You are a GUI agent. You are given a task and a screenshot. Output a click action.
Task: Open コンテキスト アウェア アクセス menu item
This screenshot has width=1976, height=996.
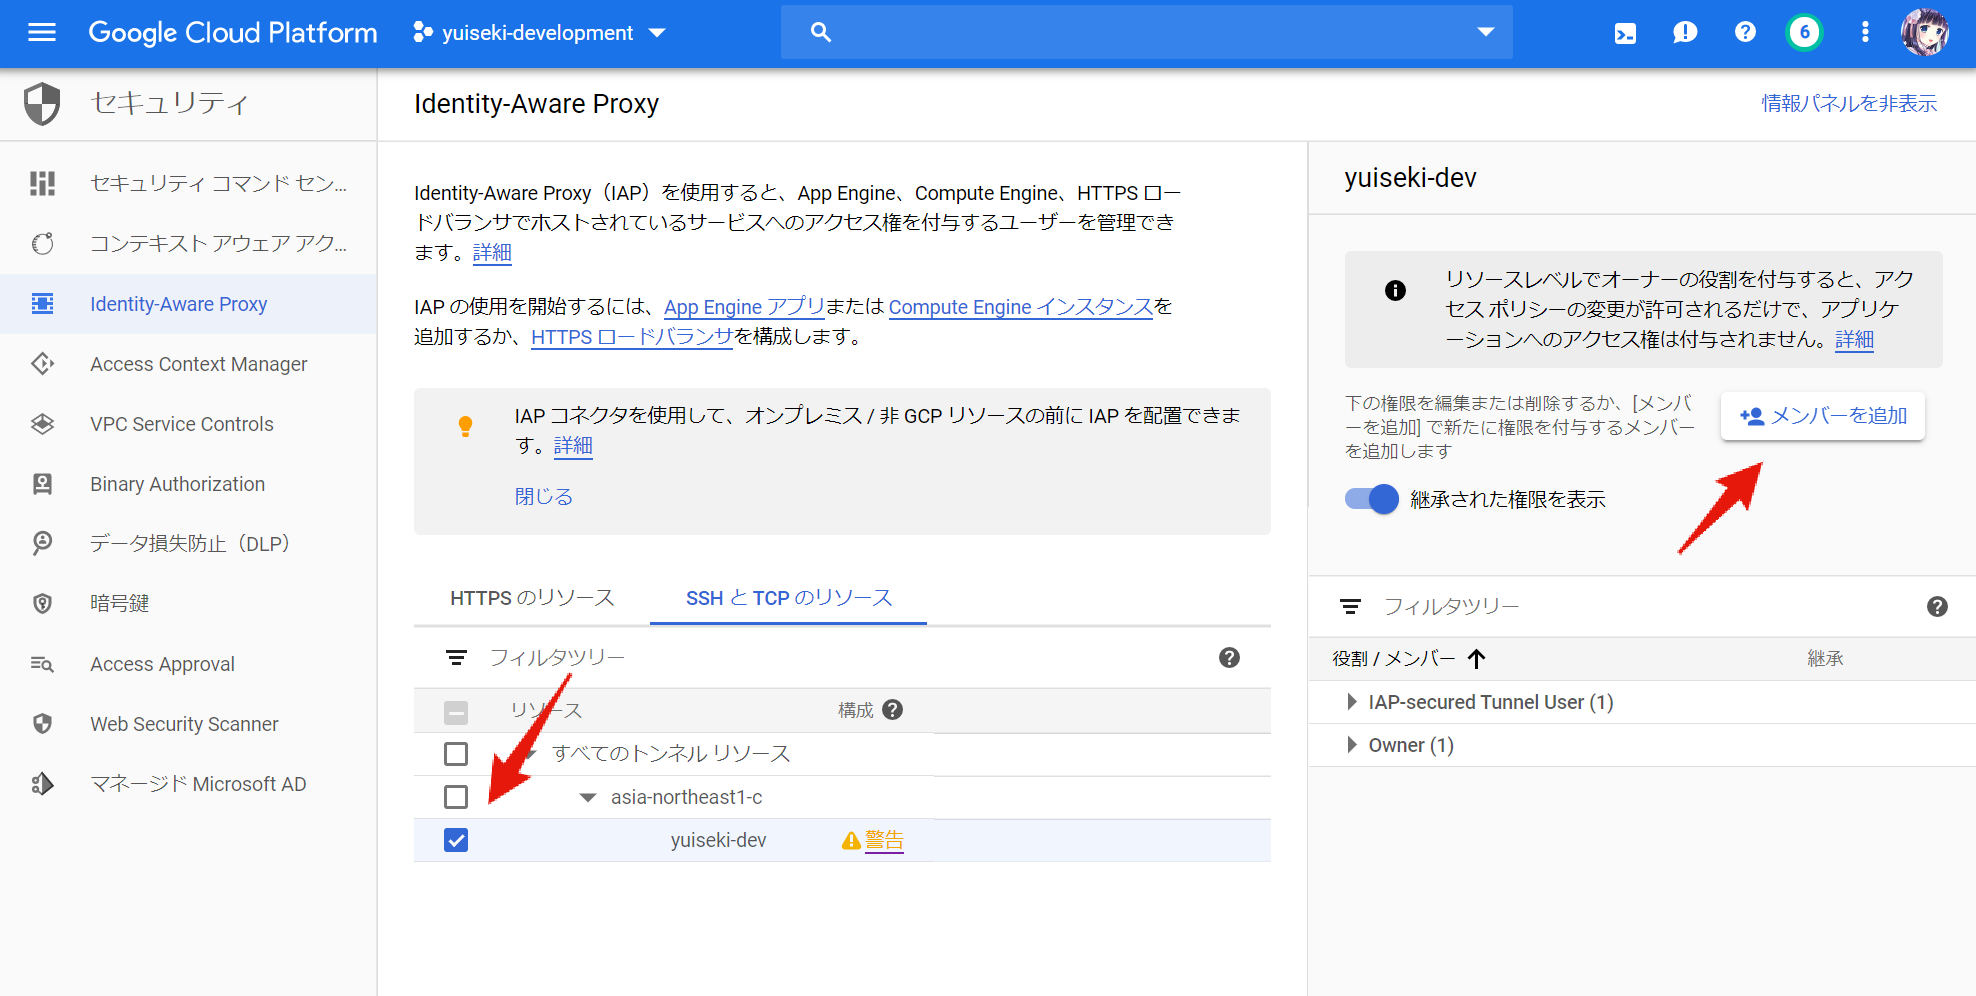pos(189,244)
